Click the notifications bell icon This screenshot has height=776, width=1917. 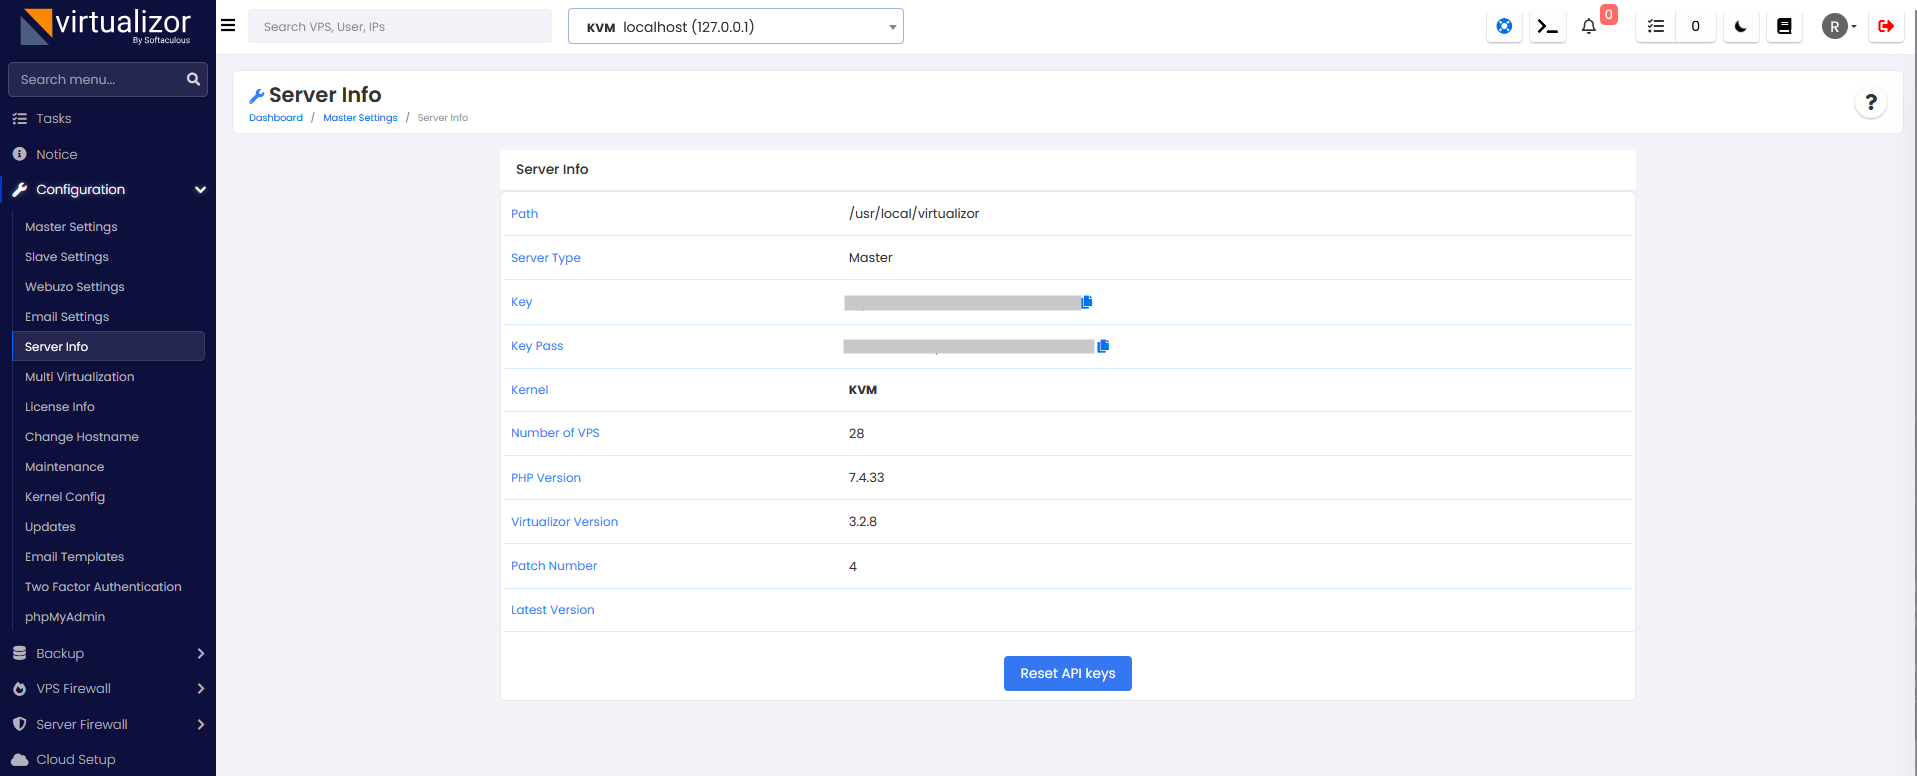(1589, 27)
